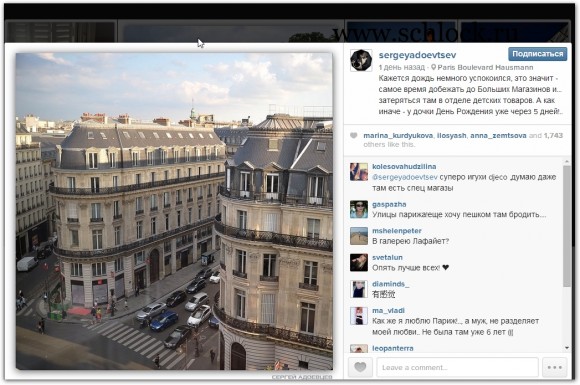Click gaspazha's comment avatar

(359, 210)
